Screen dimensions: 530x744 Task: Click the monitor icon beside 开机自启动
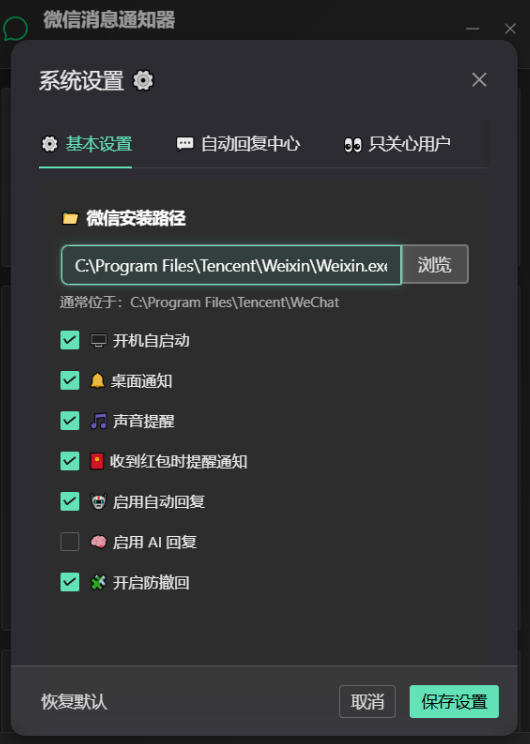[98, 341]
